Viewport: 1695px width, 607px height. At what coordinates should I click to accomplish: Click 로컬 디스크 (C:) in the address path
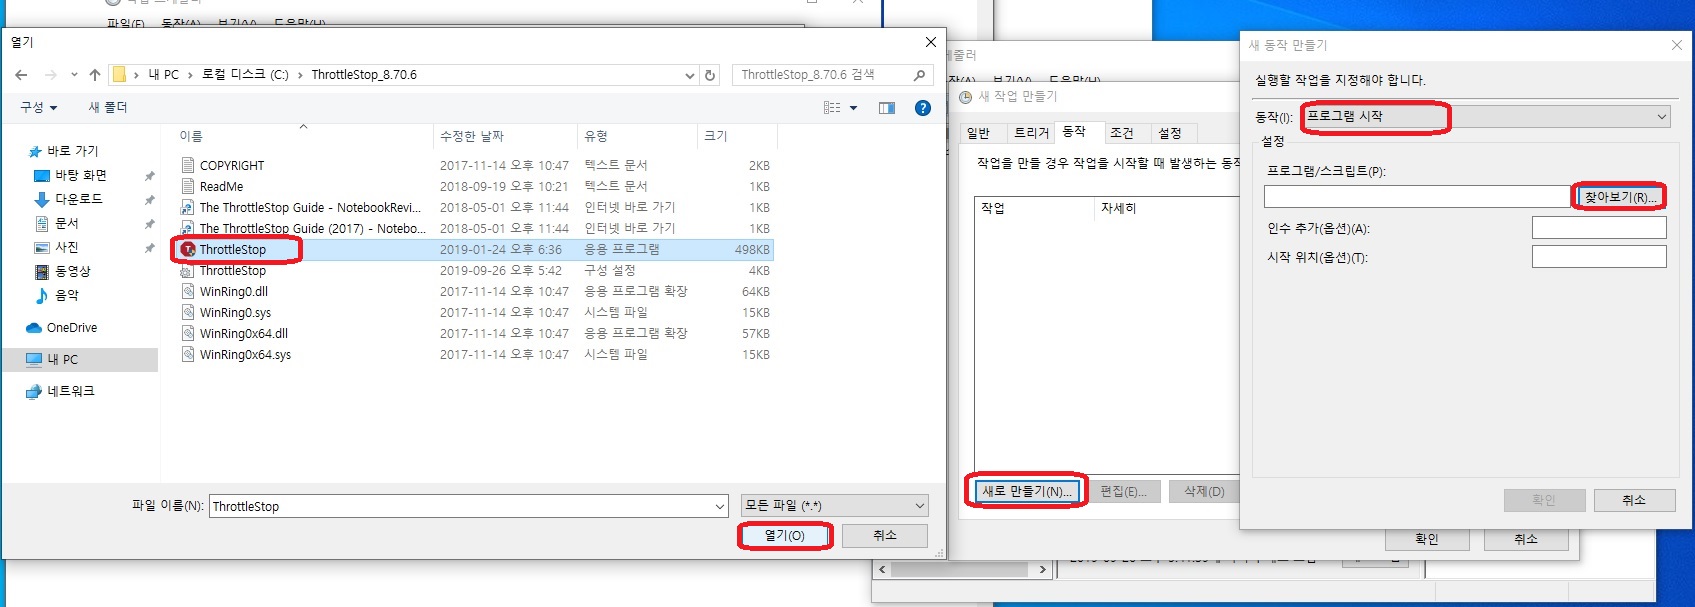[245, 75]
